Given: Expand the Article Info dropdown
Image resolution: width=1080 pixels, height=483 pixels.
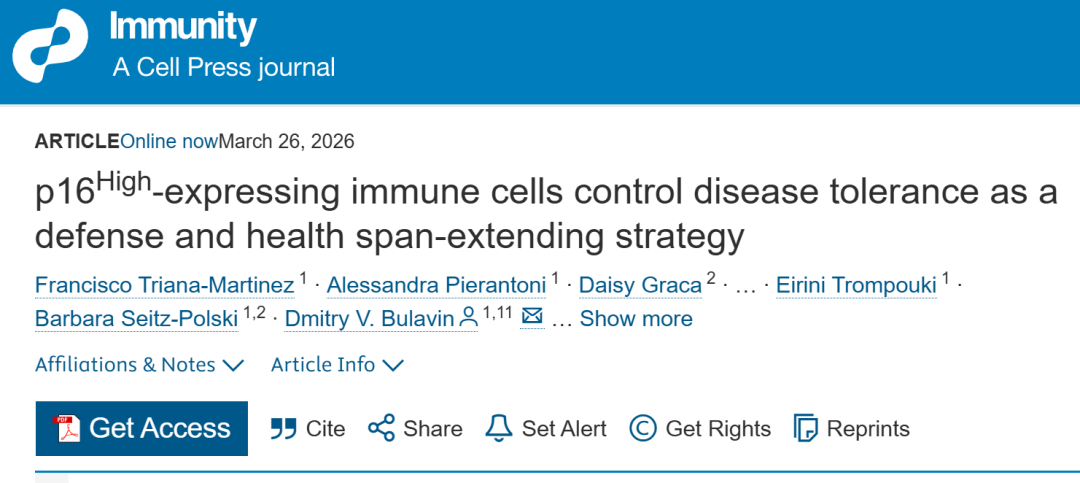Looking at the screenshot, I should pyautogui.click(x=337, y=365).
